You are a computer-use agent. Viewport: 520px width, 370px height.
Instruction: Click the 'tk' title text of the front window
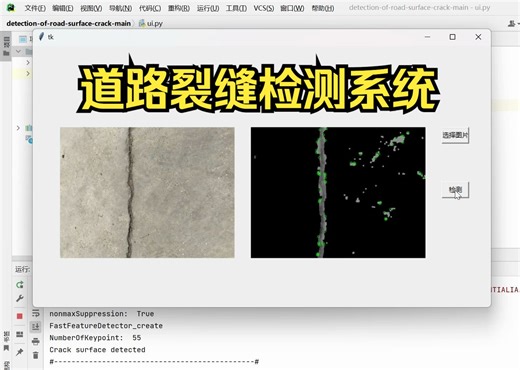click(51, 37)
